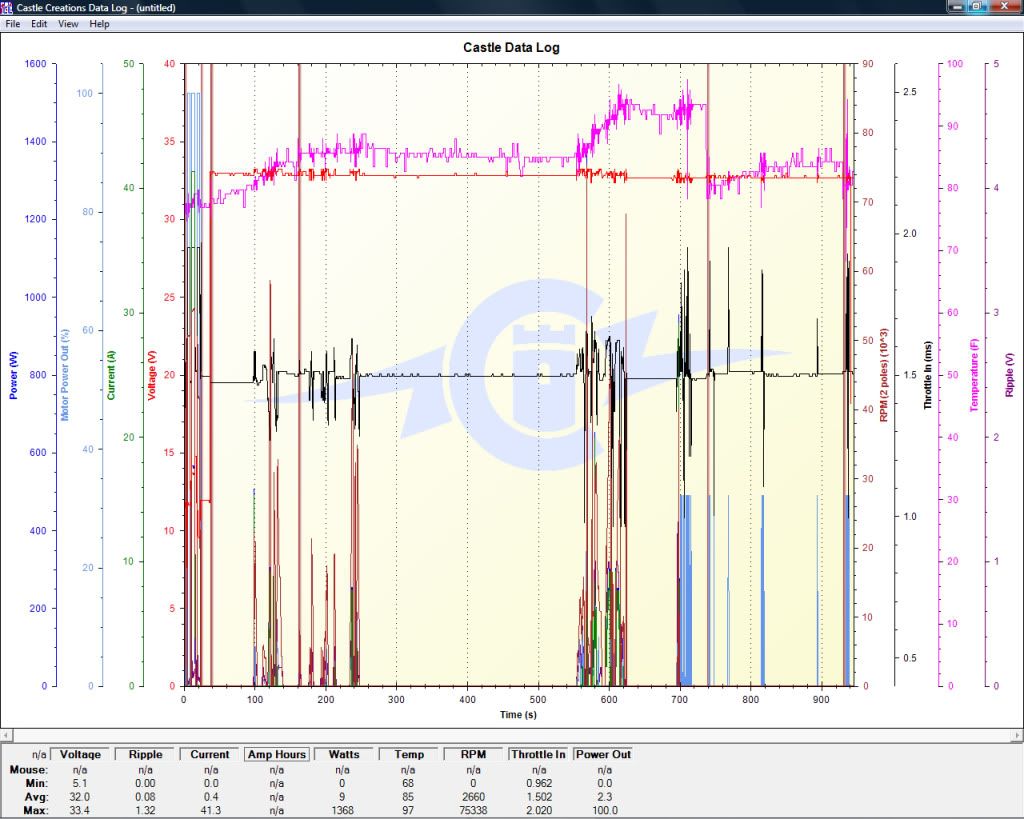Toggle the Throttle In column button
Image resolution: width=1024 pixels, height=819 pixels.
click(539, 754)
